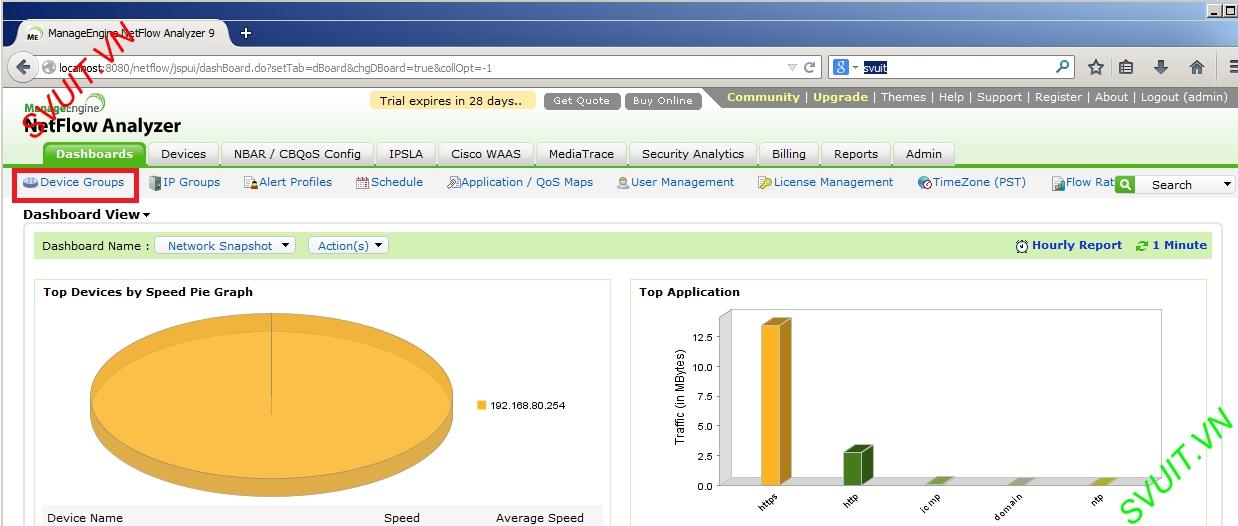Open a new browser tab with plus
1238x526 pixels.
246,33
